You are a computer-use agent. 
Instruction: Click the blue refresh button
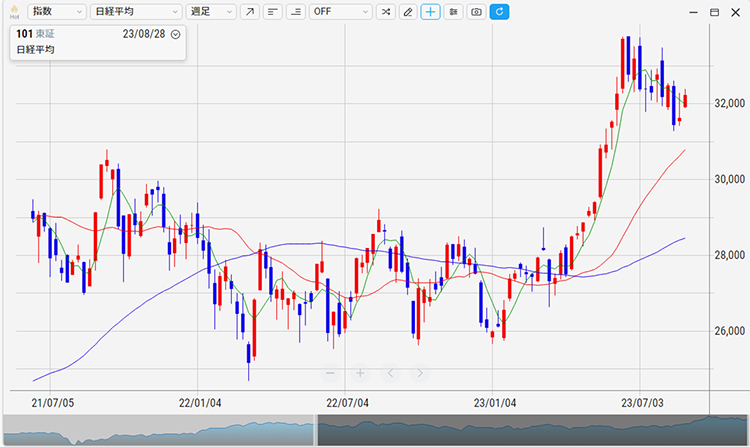(x=499, y=12)
